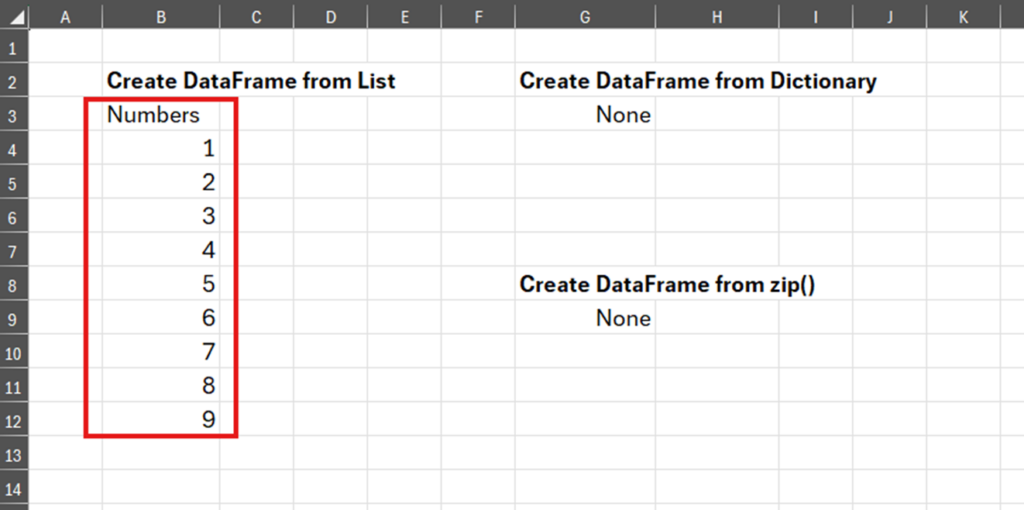Select row 12 header
1024x510 pixels.
[x=14, y=422]
